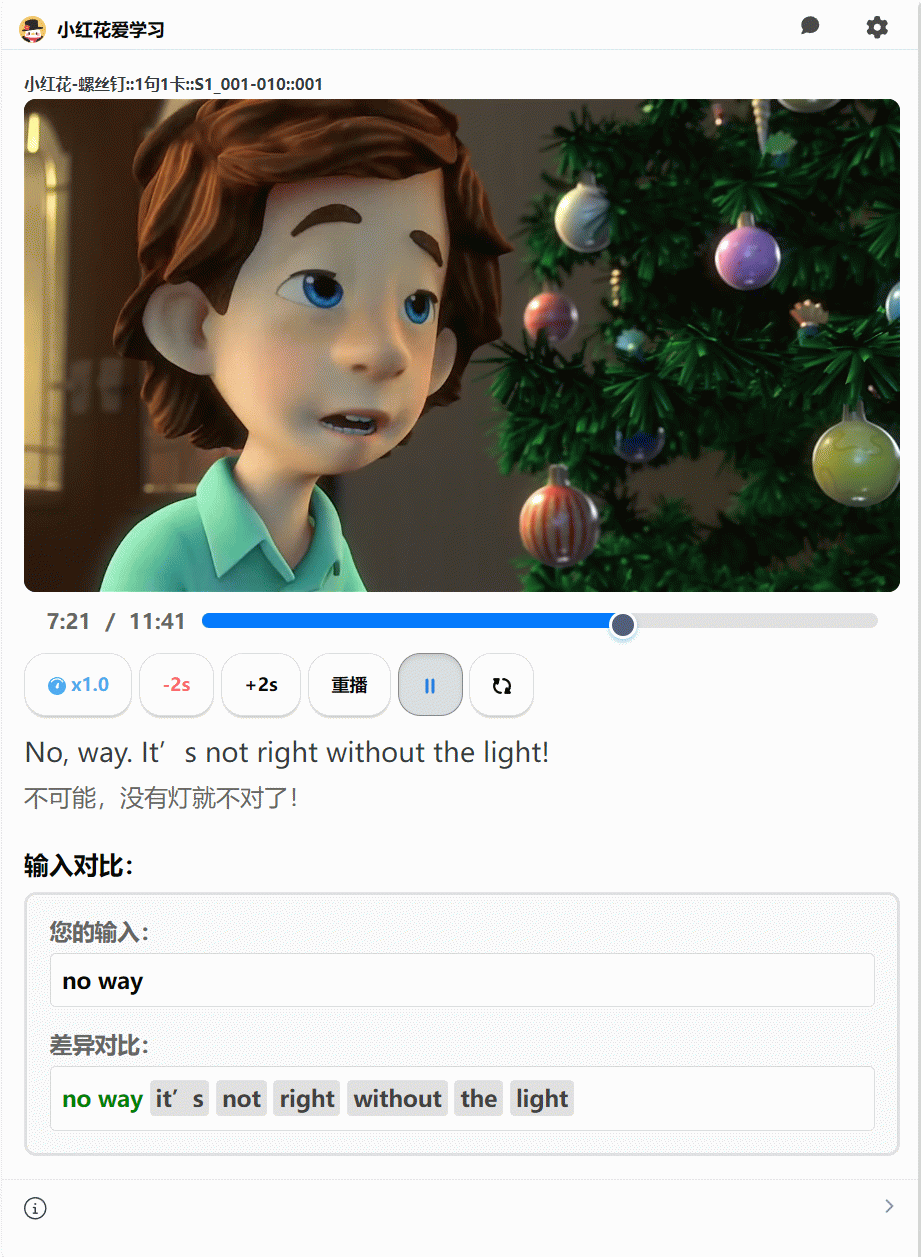The height and width of the screenshot is (1257, 921).
Task: Click the word 'not' chip
Action: (241, 1099)
